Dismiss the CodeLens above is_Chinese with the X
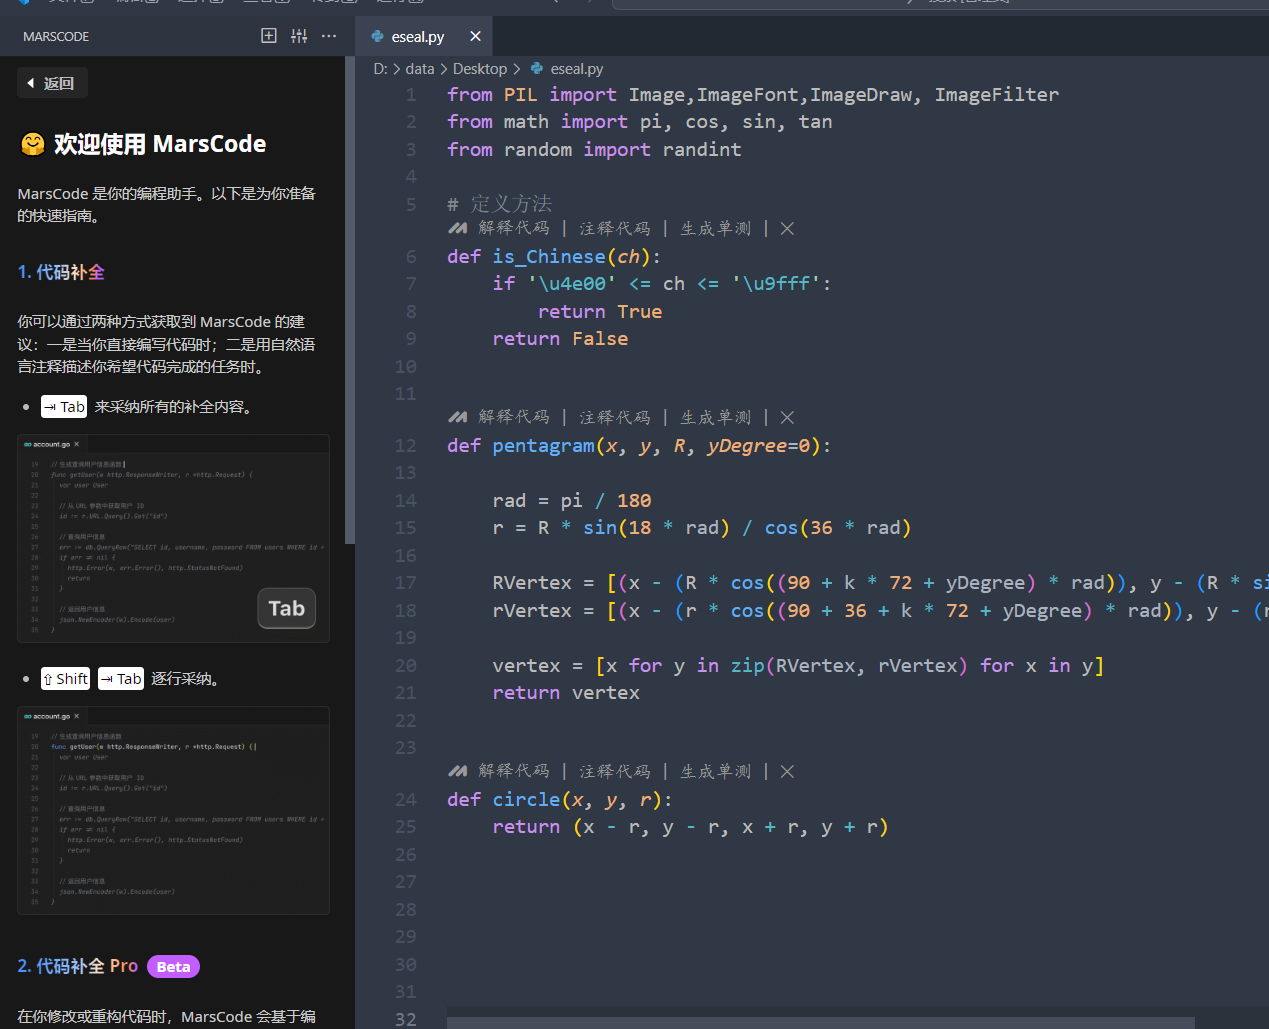1269x1029 pixels. tap(786, 228)
